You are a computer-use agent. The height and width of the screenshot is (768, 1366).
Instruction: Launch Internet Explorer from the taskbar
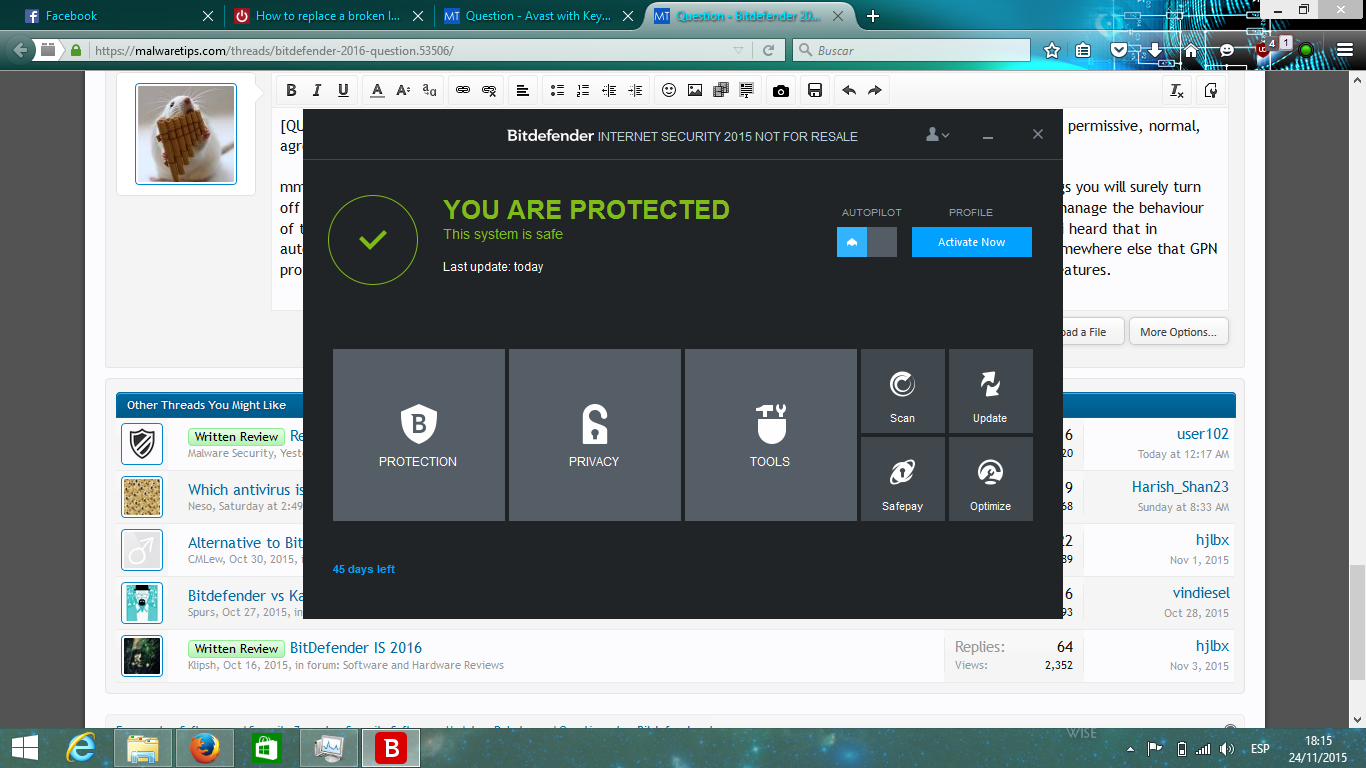point(82,747)
